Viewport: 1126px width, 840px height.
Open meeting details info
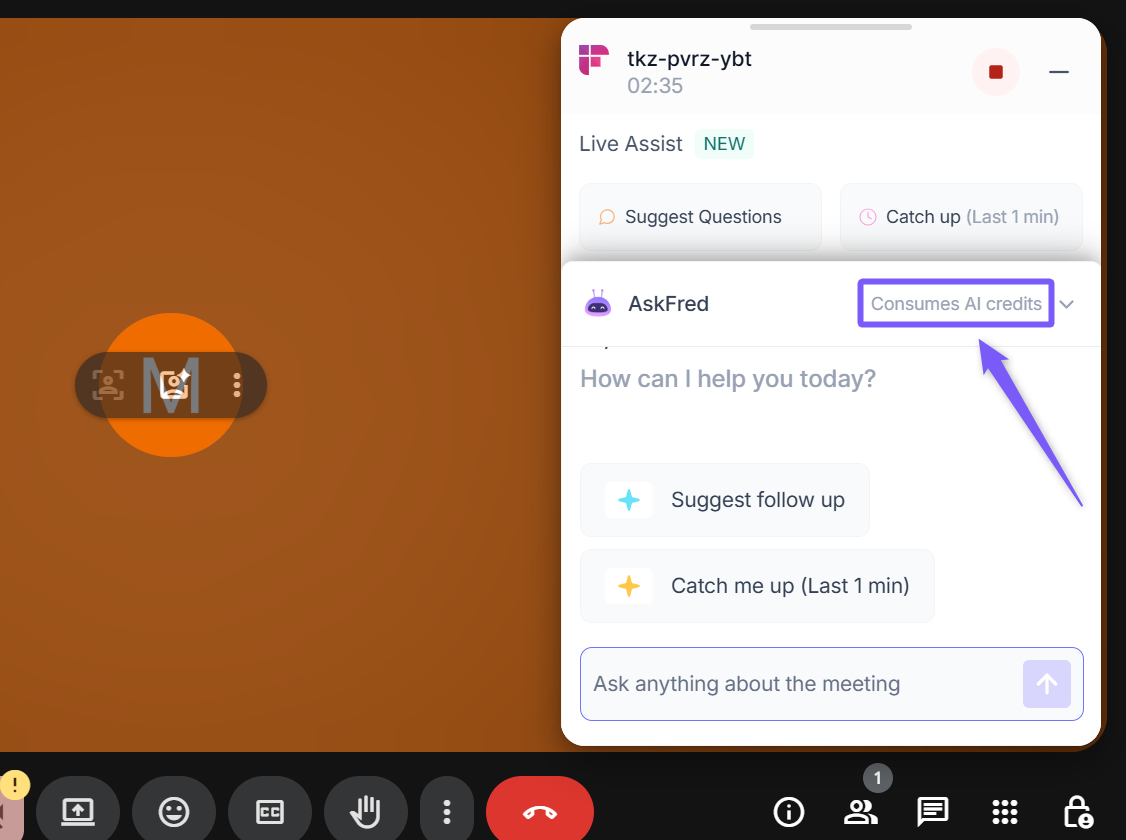point(788,812)
